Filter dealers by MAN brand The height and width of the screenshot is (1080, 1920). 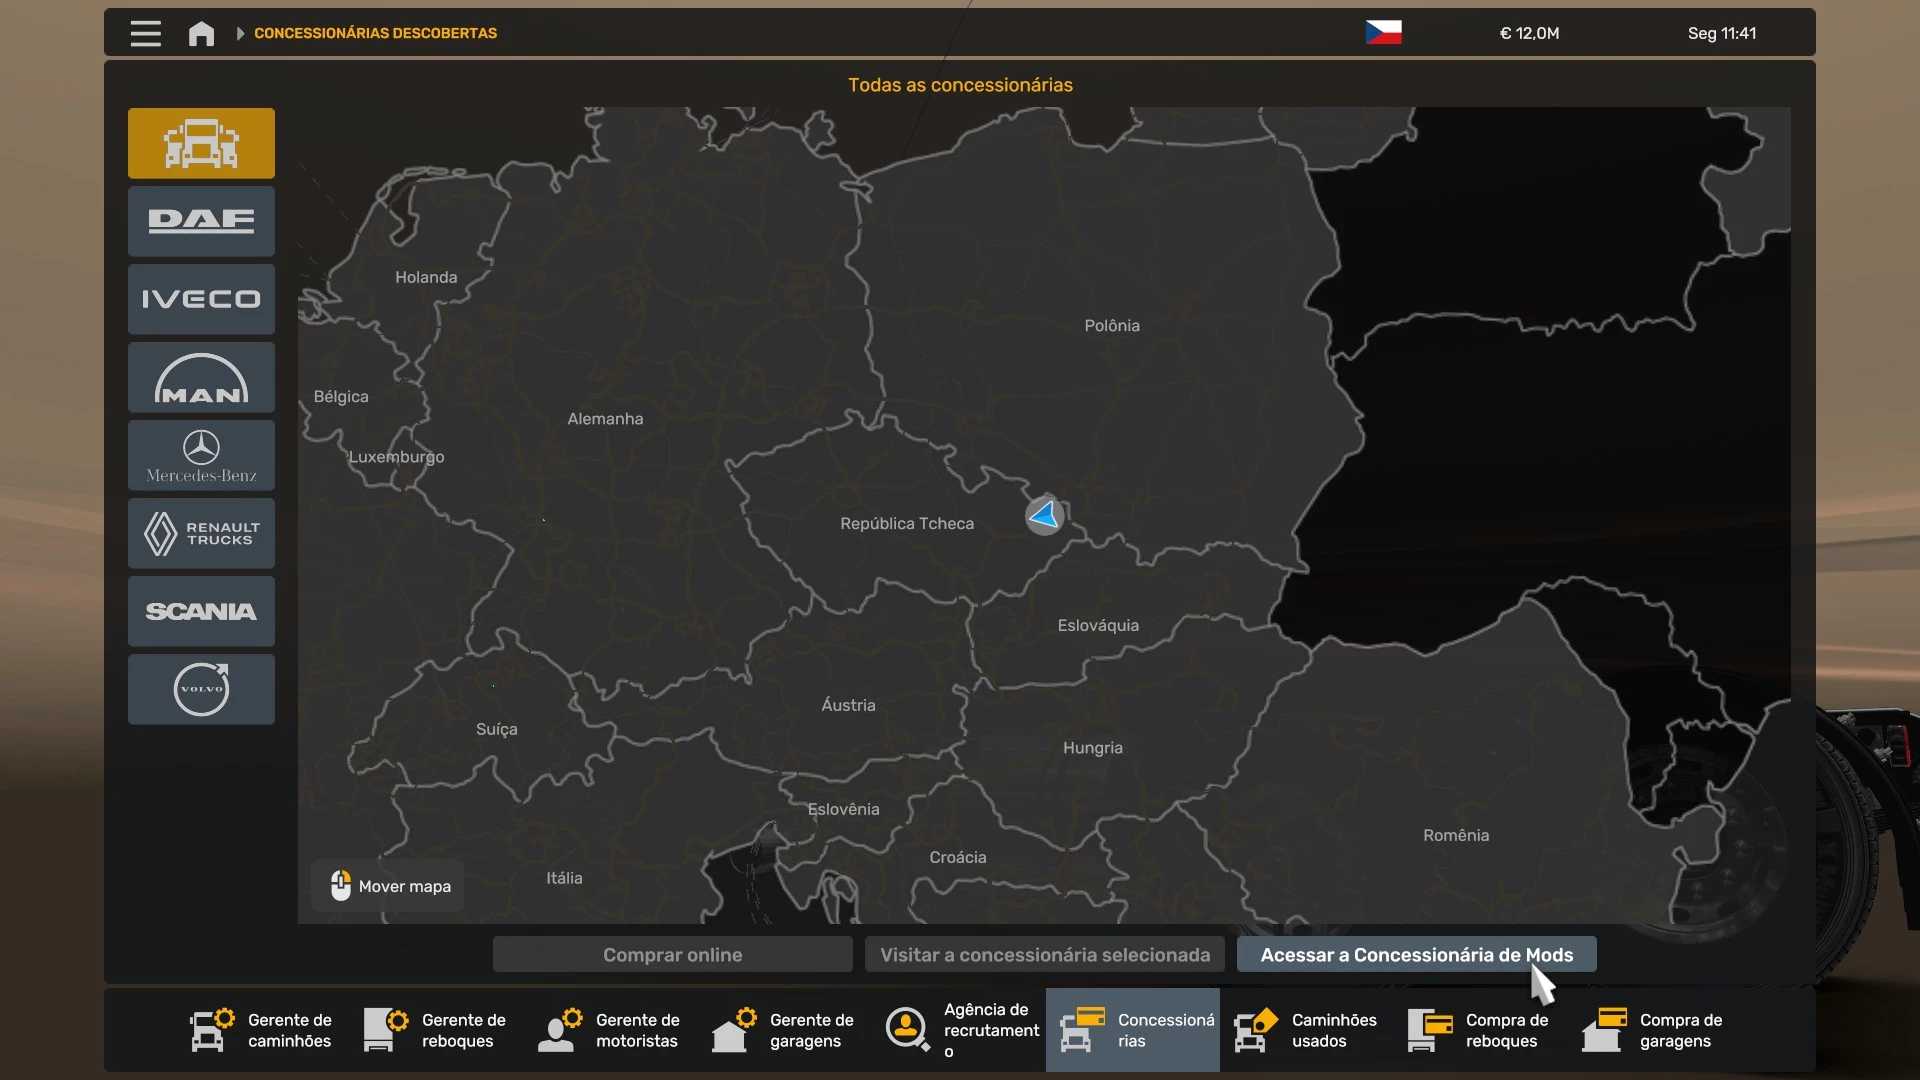pos(201,377)
